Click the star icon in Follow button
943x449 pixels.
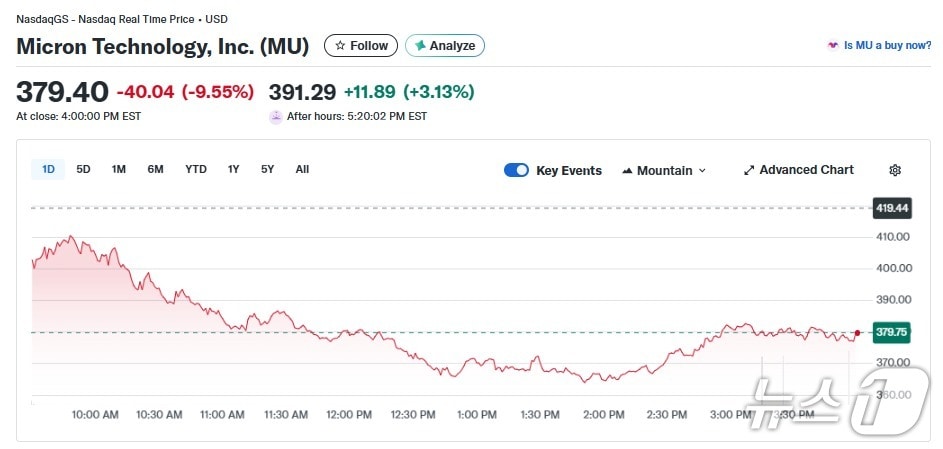pyautogui.click(x=340, y=46)
